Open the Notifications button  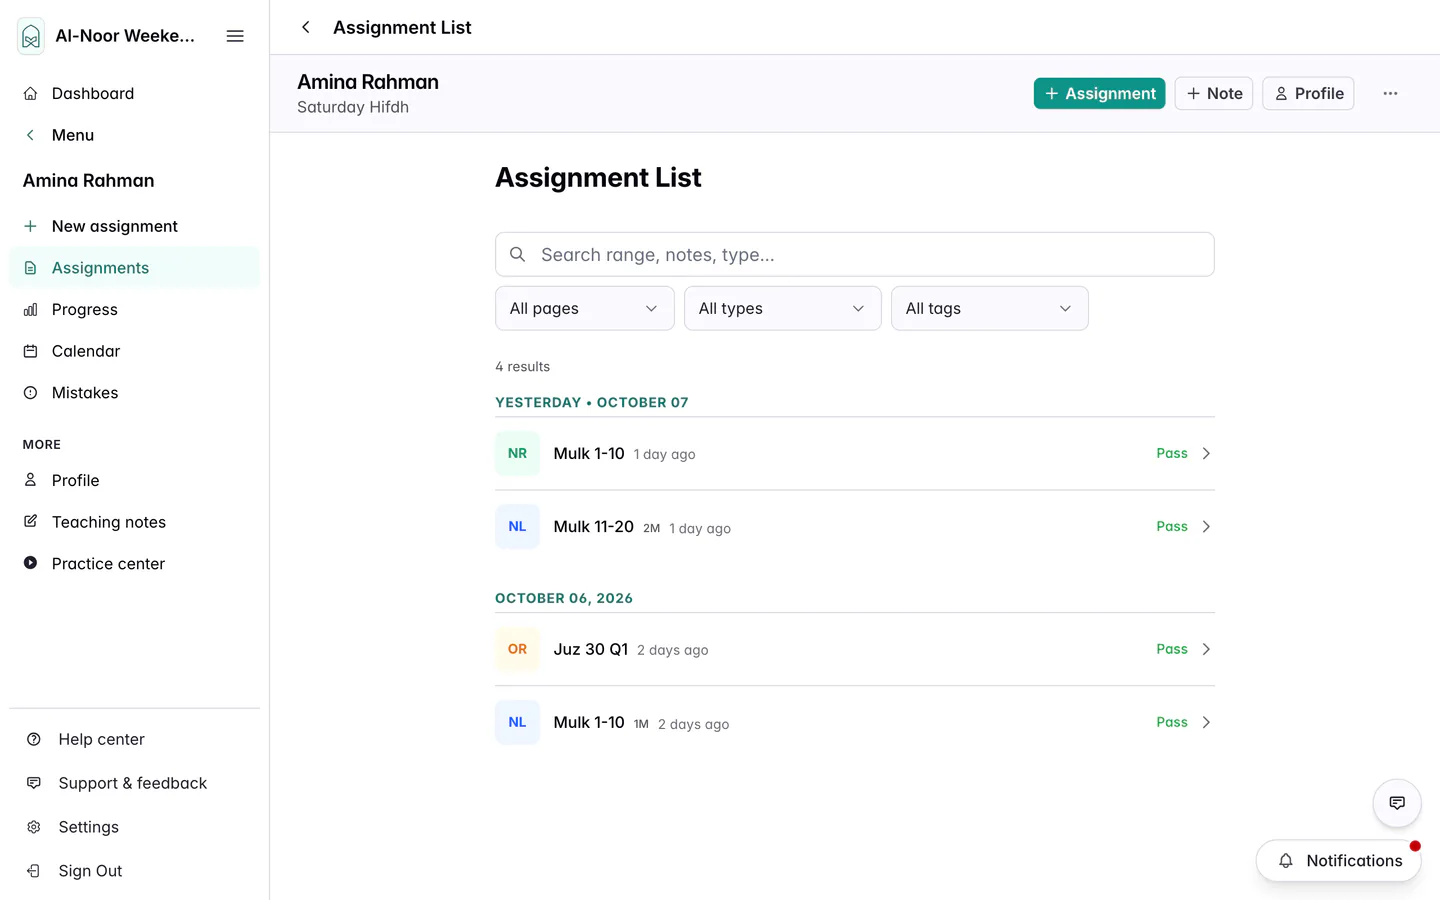coord(1338,861)
